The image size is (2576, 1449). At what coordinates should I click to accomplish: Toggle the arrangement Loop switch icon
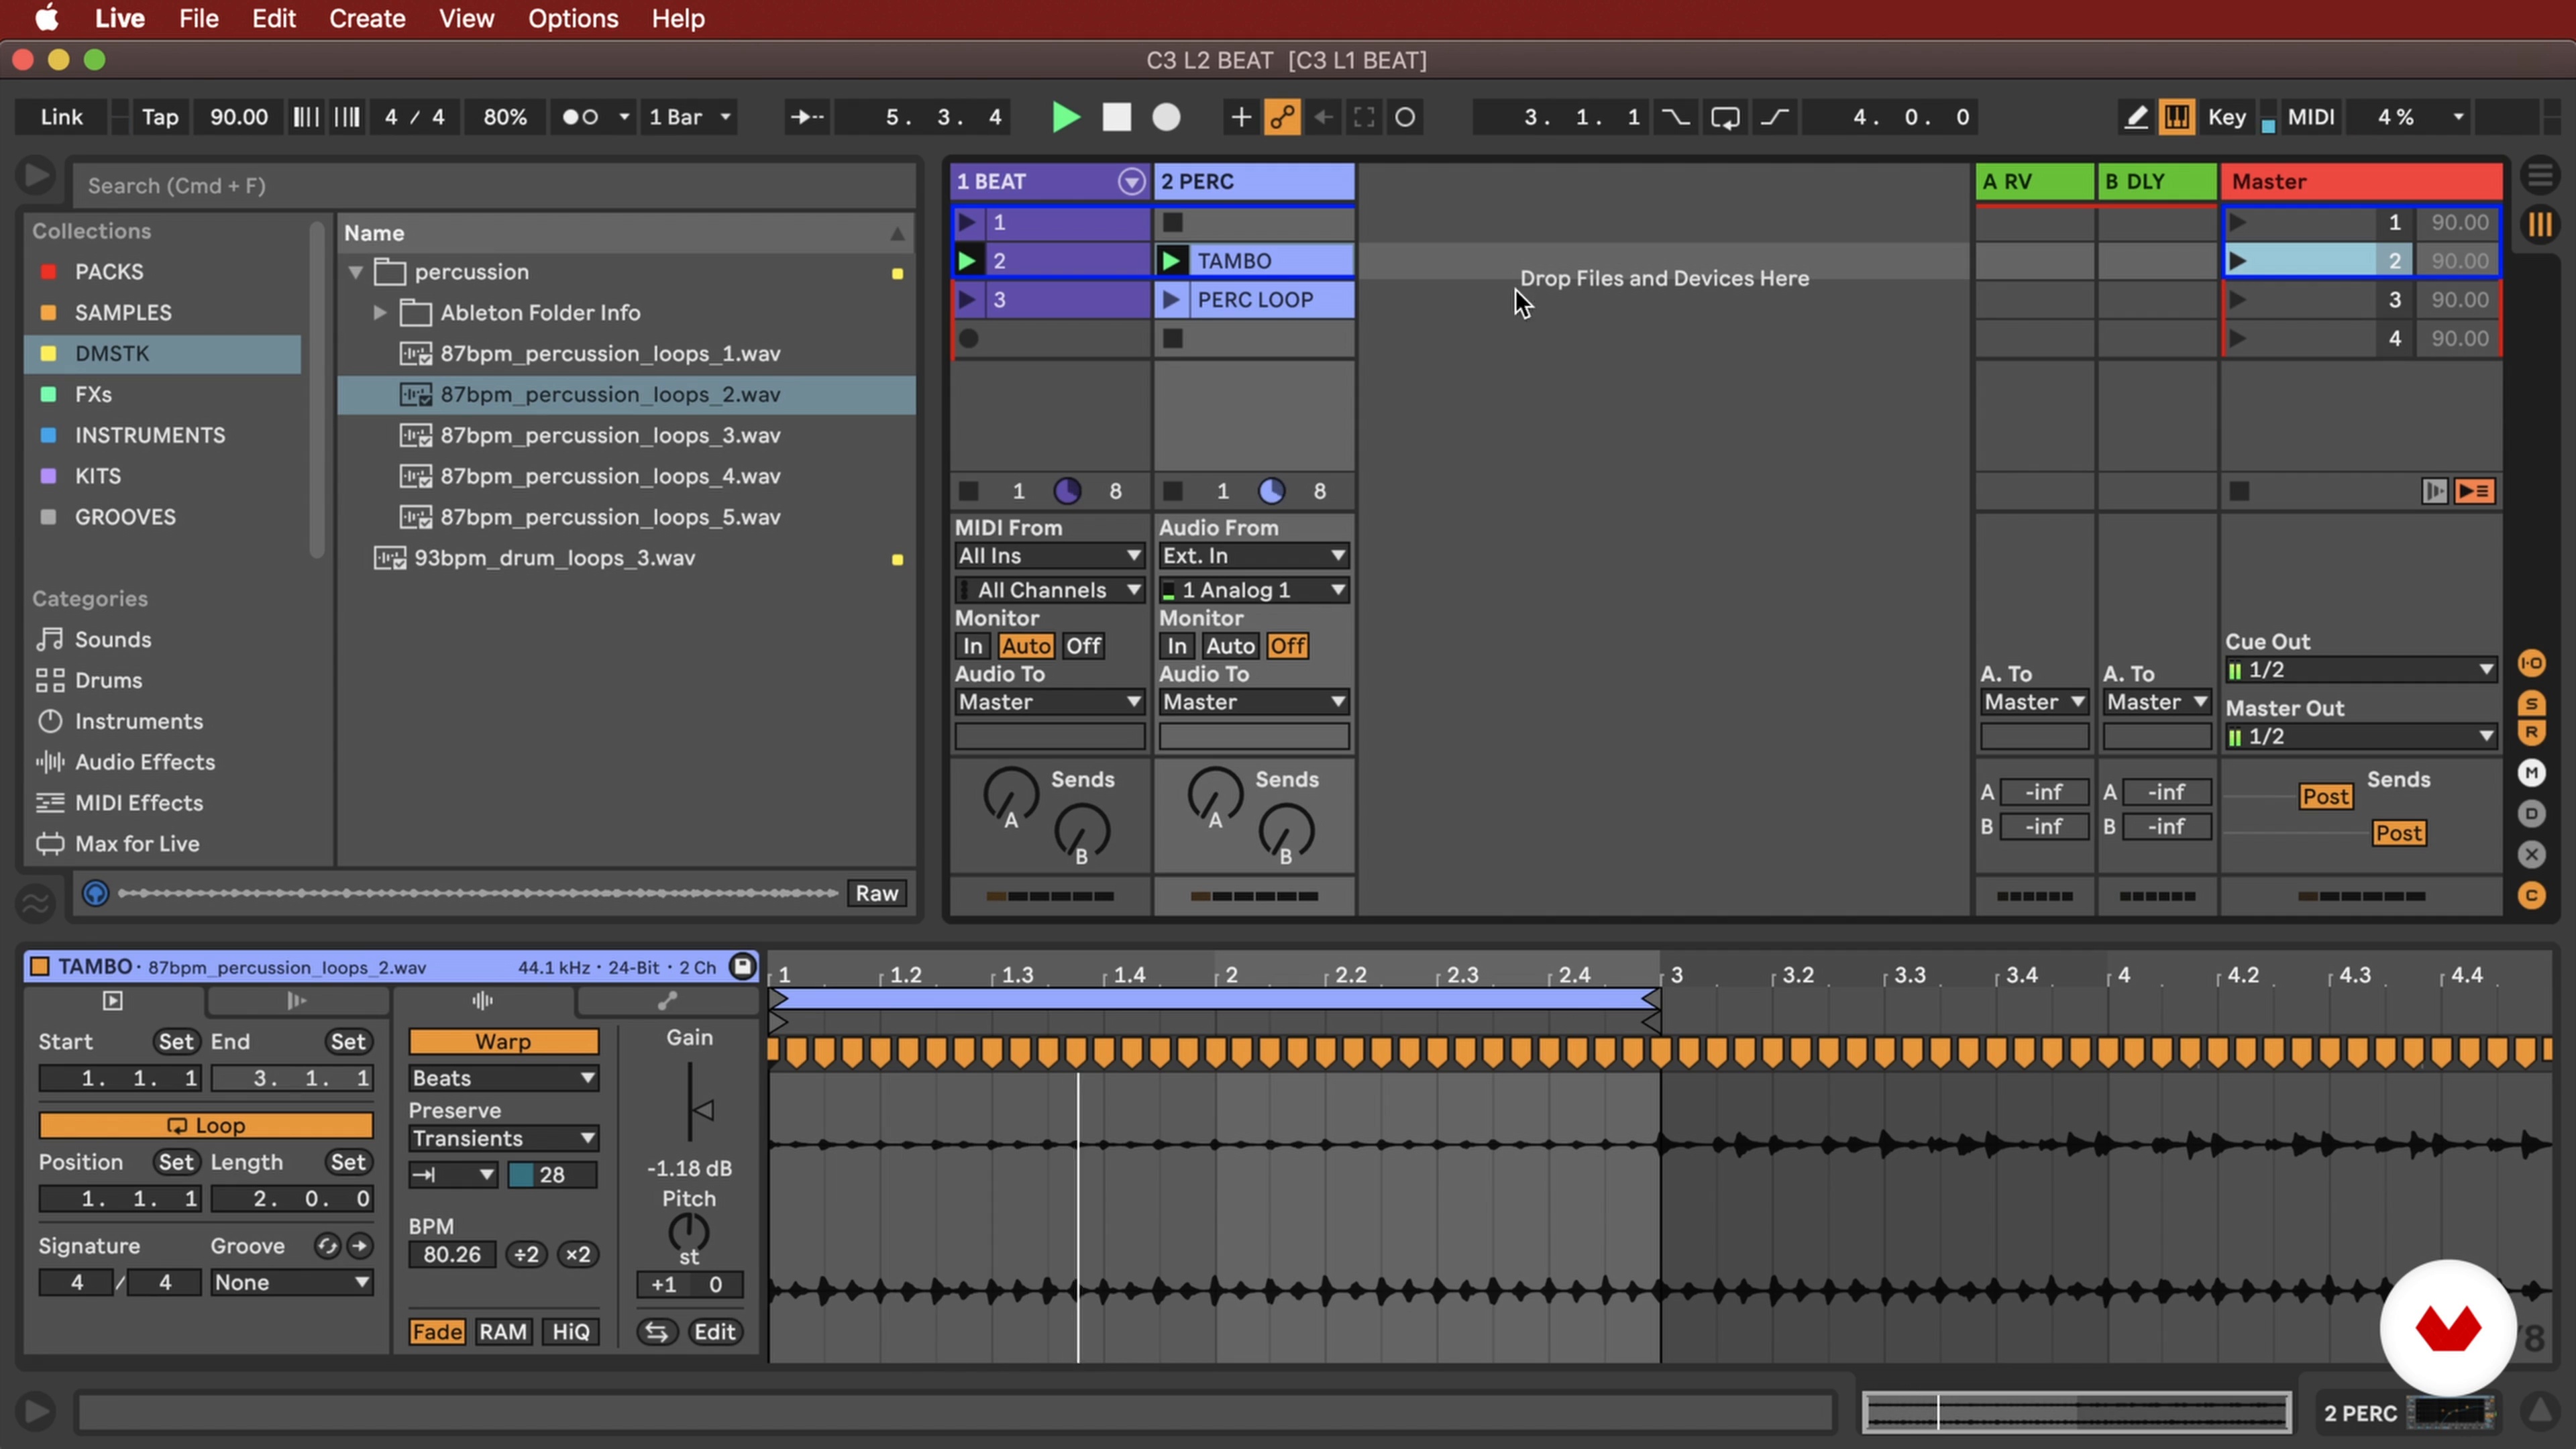(1725, 117)
